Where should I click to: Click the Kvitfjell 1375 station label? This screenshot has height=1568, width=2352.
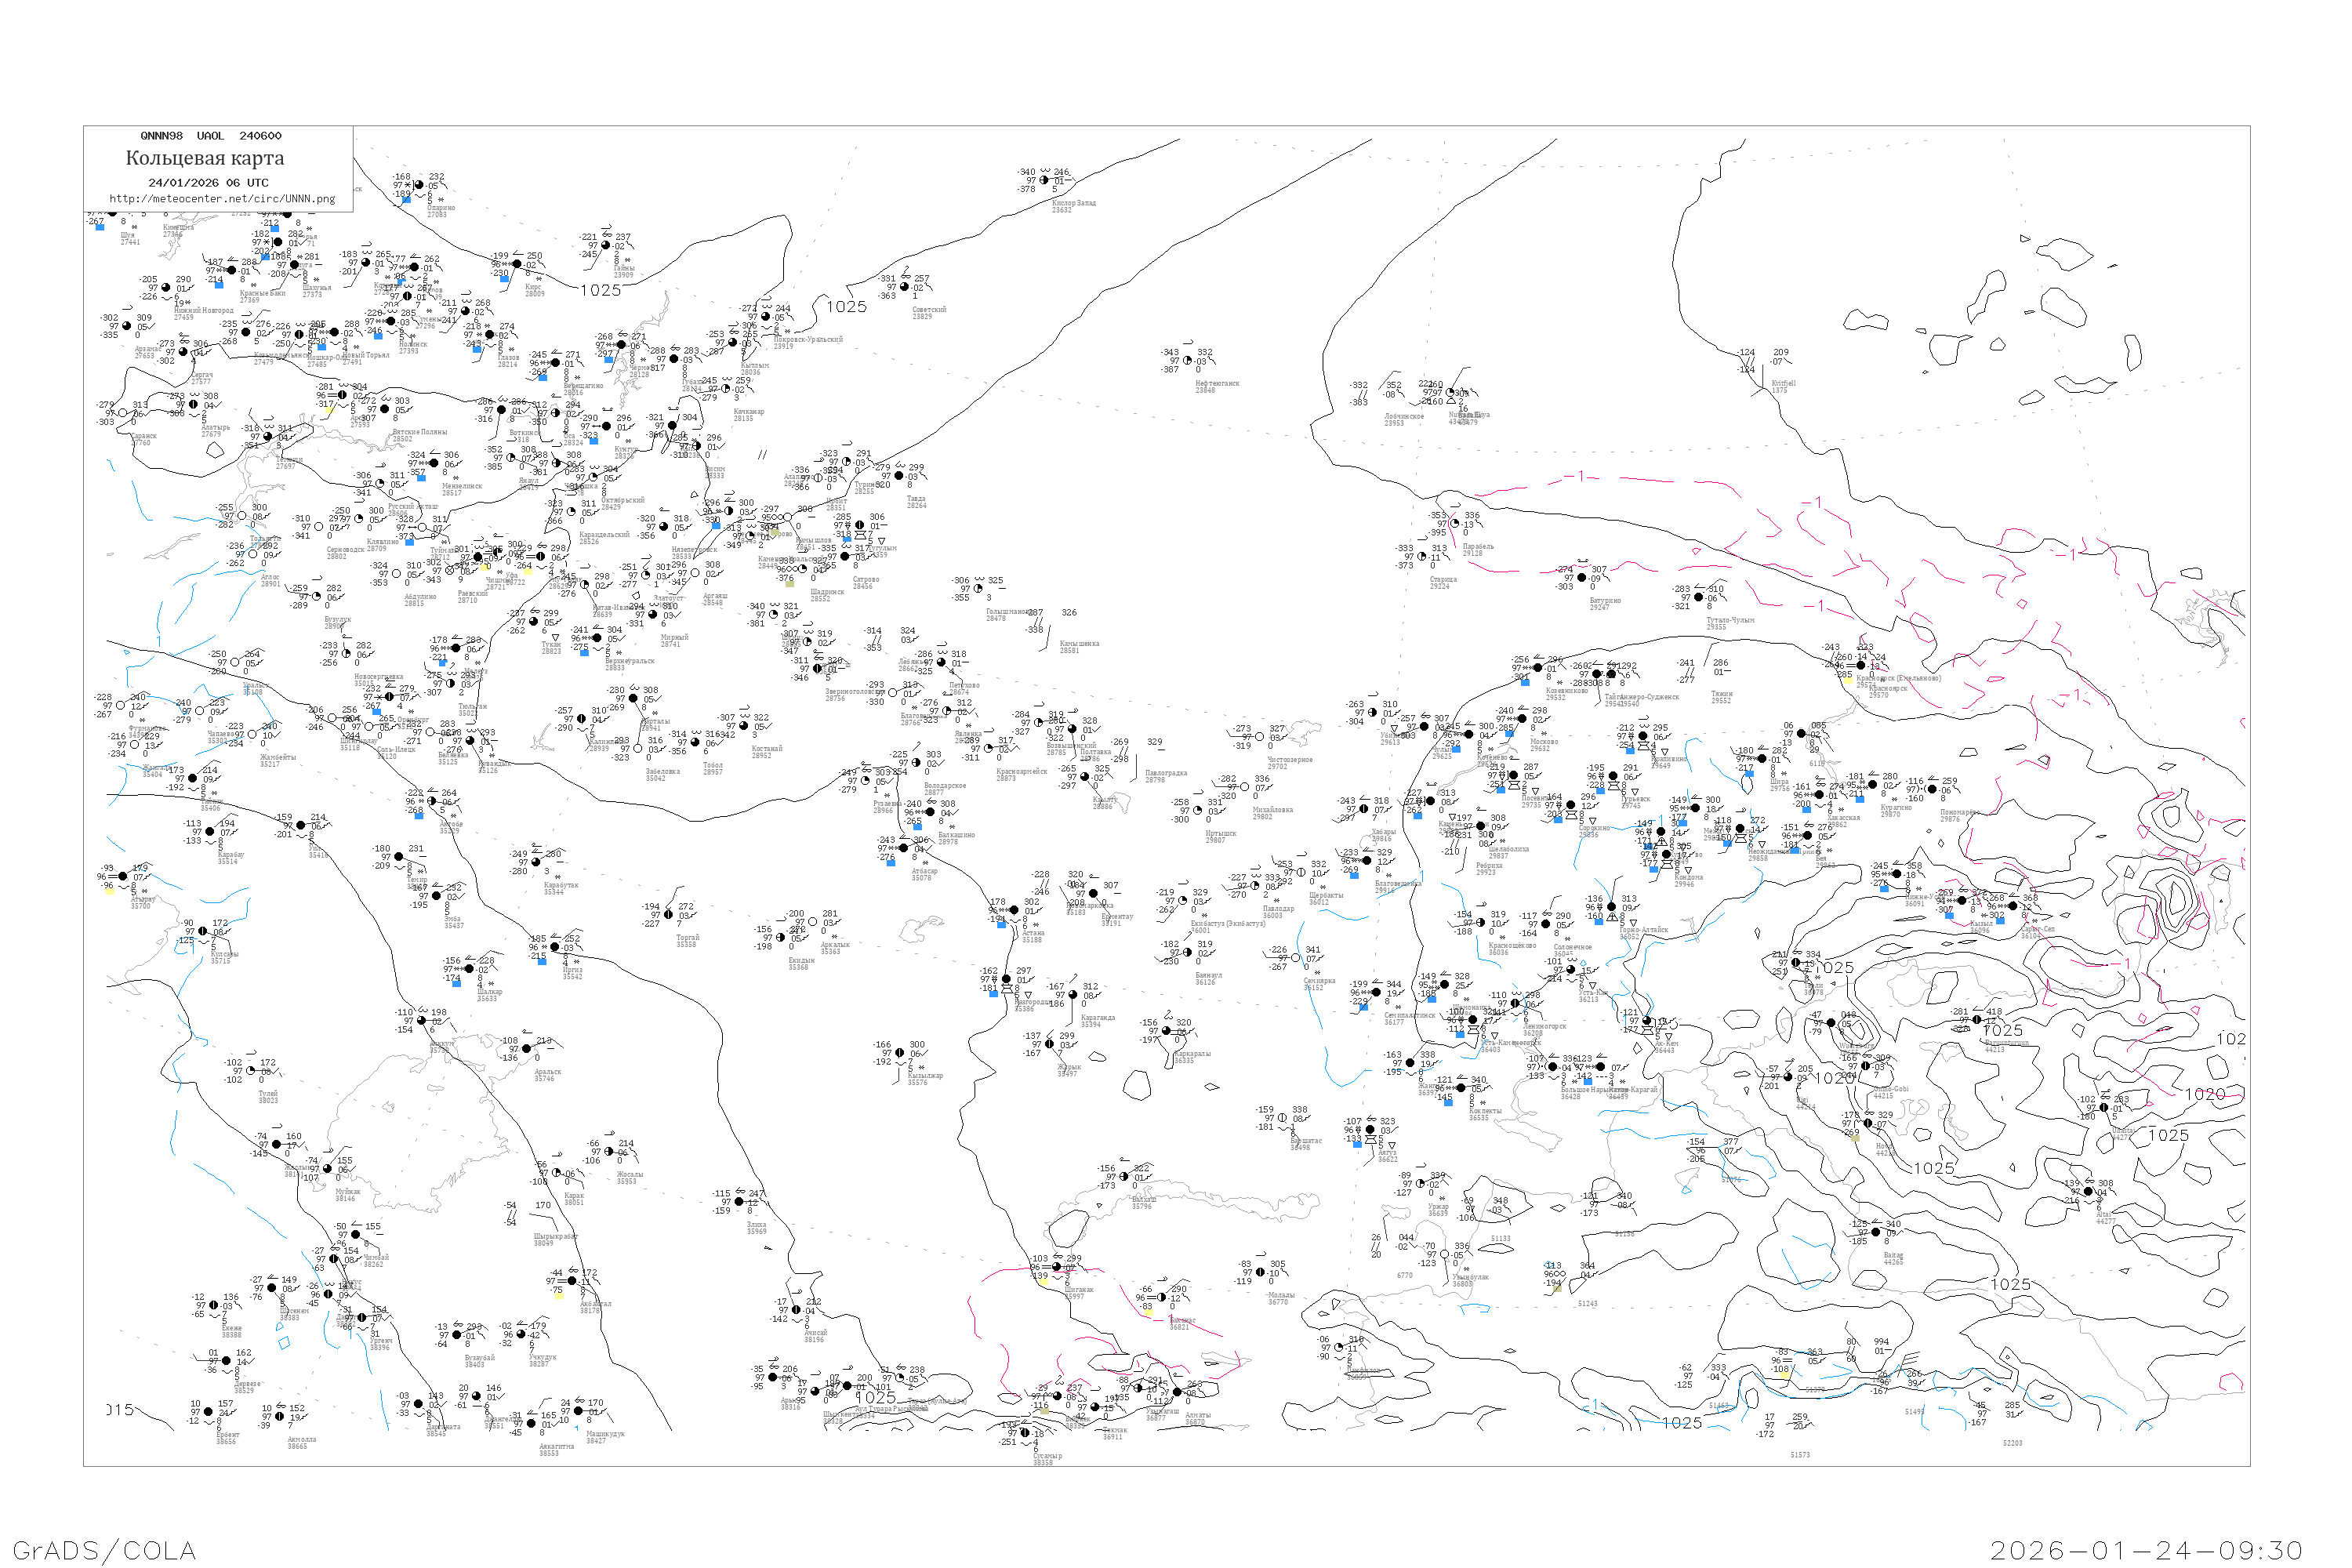(x=1783, y=386)
